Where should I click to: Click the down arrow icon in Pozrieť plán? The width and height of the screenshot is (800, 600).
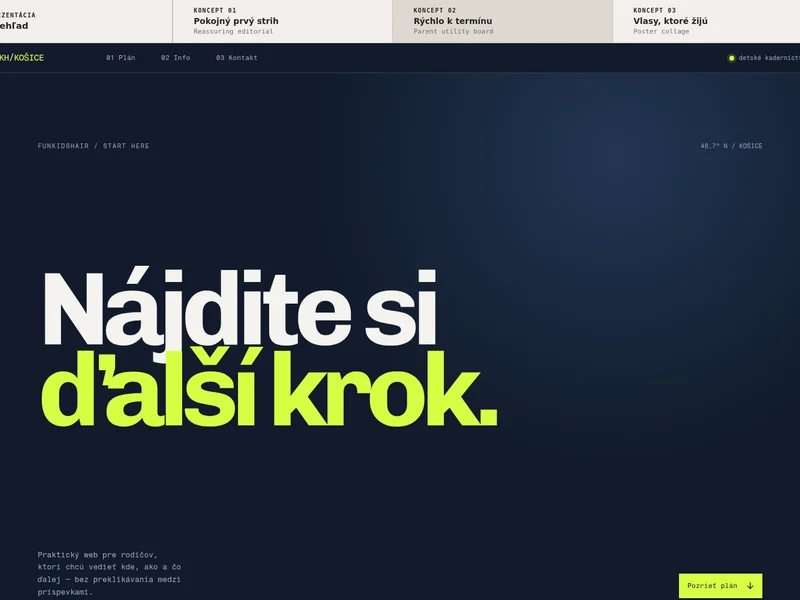[x=750, y=586]
